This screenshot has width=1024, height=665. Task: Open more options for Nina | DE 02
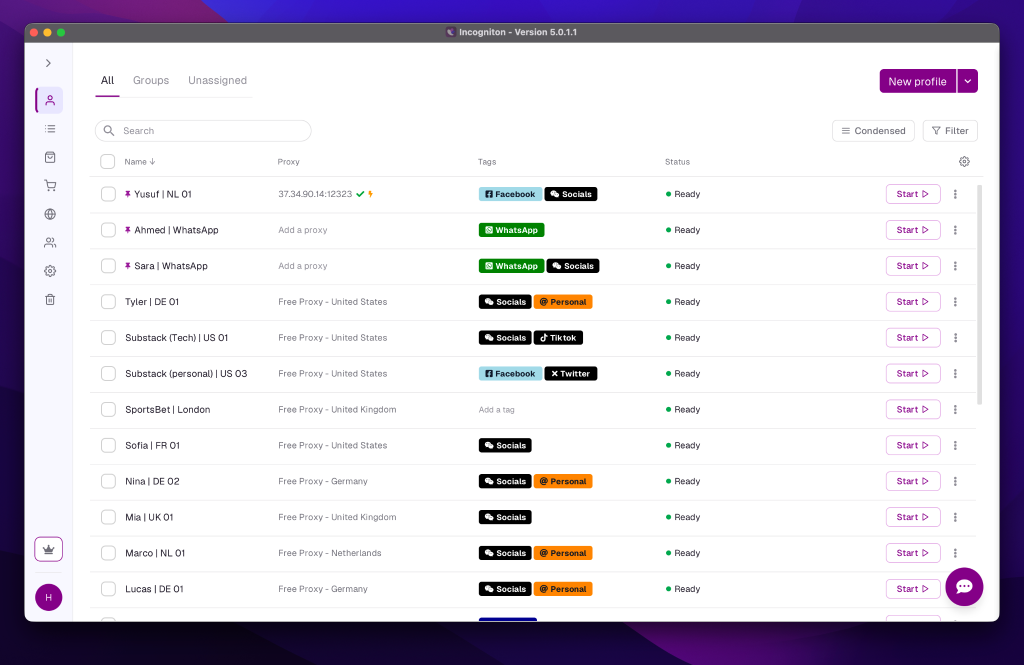tap(955, 481)
